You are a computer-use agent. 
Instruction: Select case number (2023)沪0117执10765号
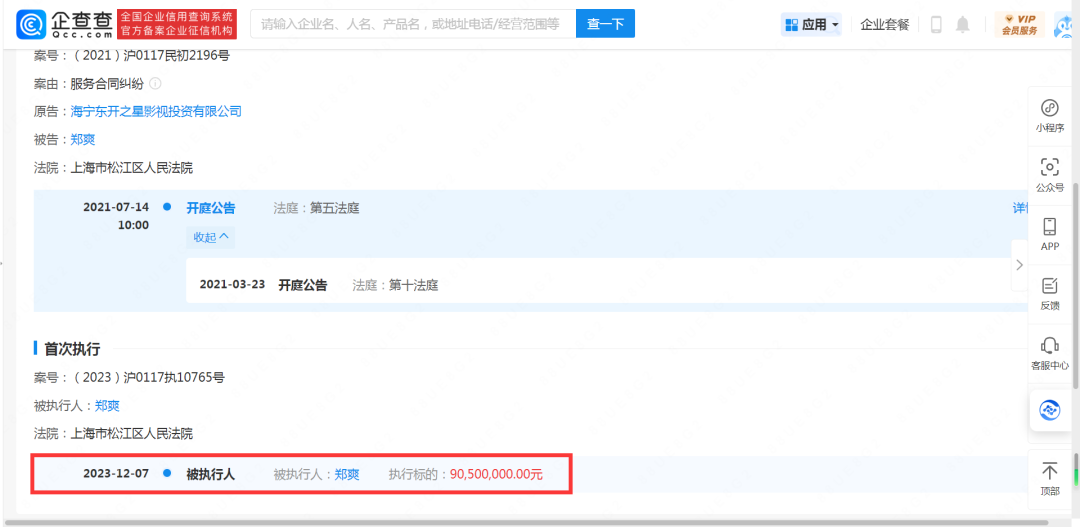point(149,377)
